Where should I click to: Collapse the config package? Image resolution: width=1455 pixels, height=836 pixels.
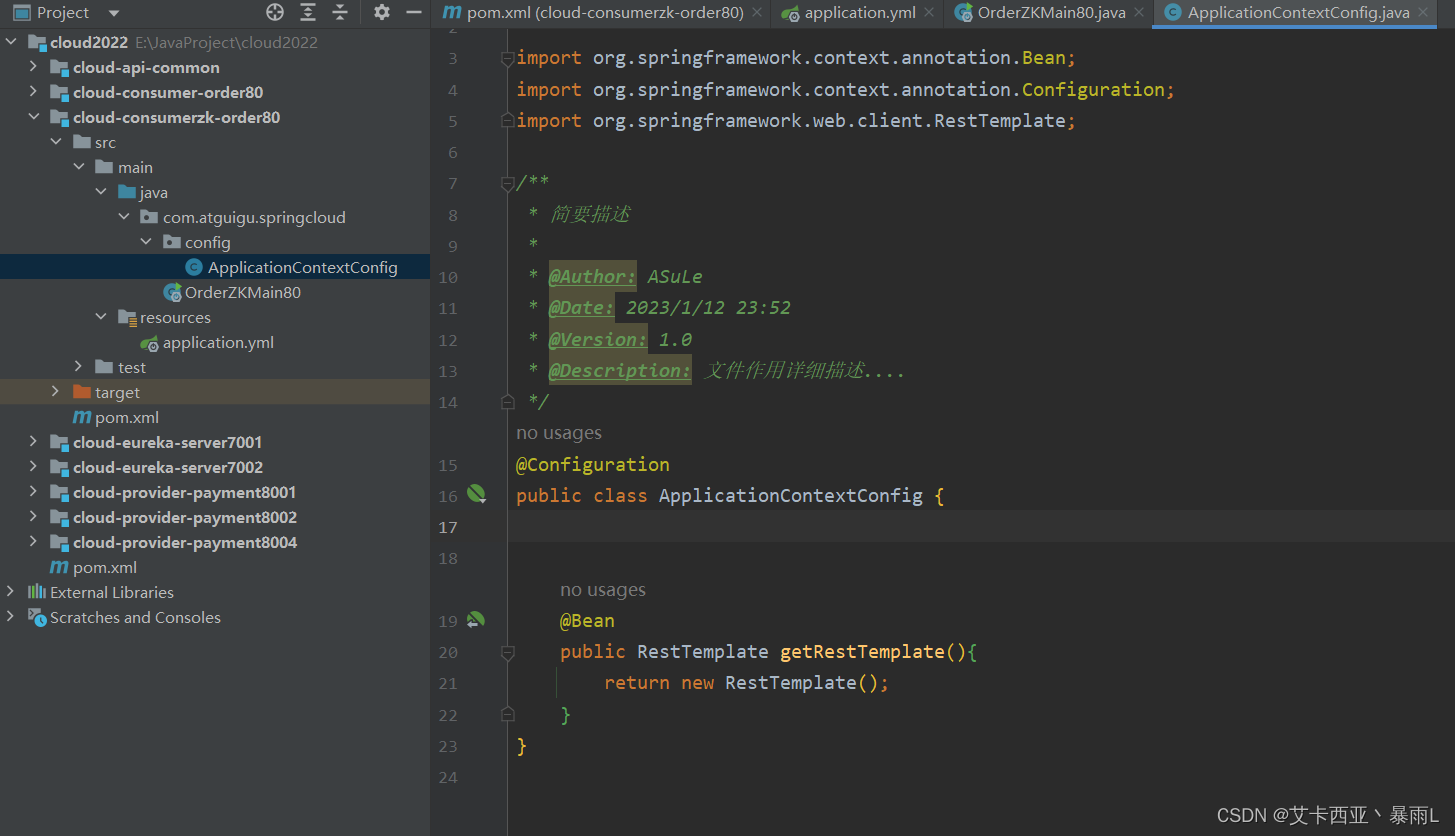[x=145, y=242]
